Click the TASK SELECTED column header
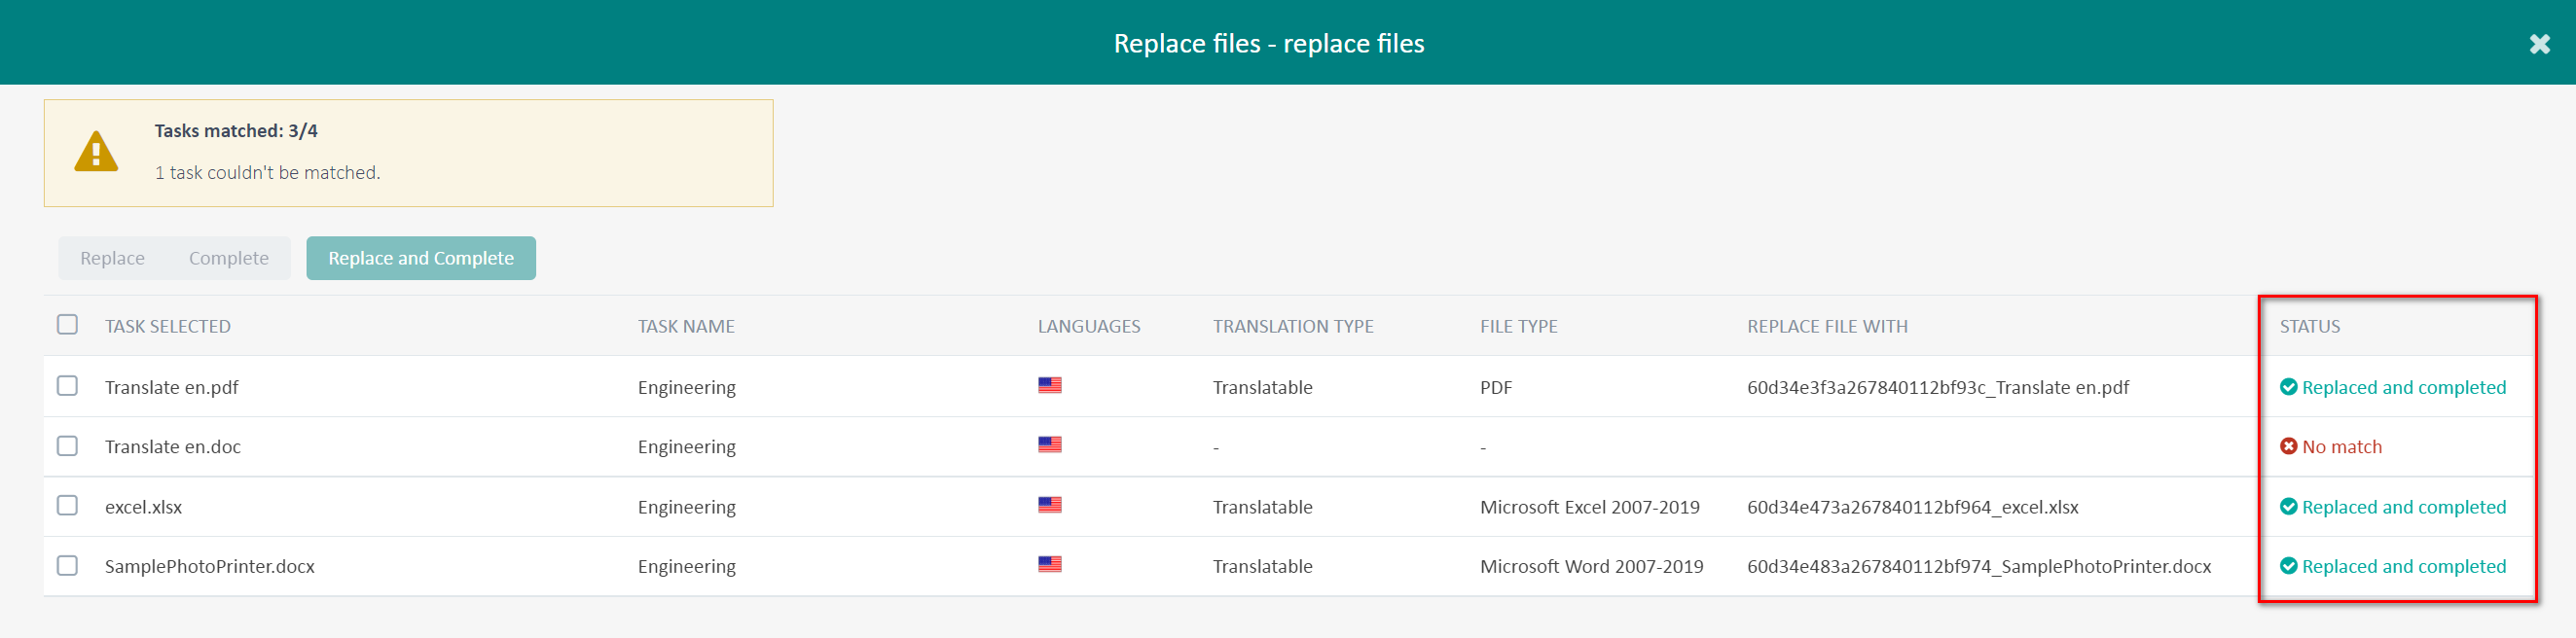 point(168,327)
